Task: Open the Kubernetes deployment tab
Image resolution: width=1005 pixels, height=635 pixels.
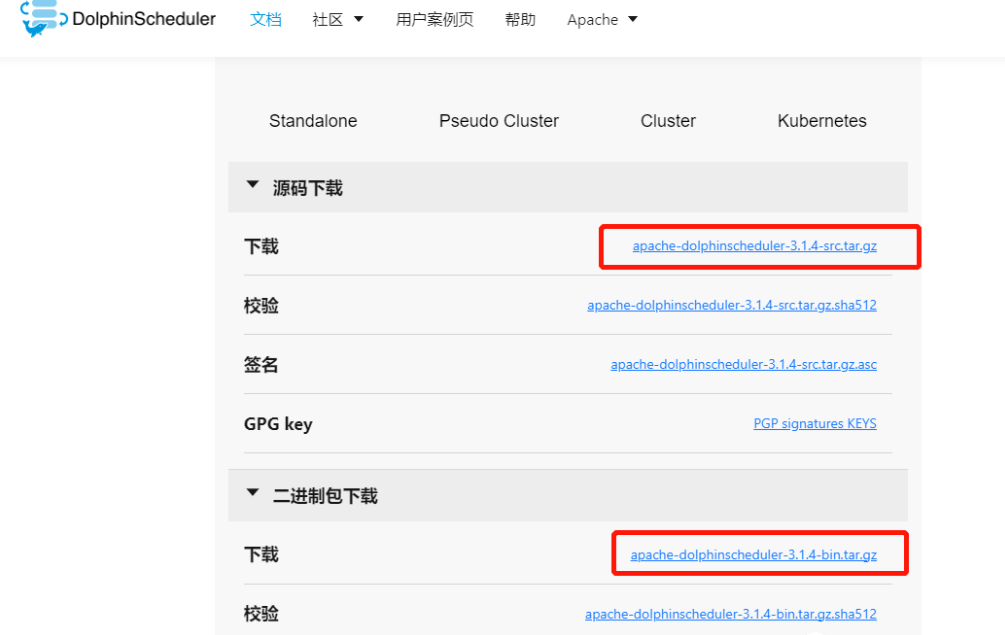Action: pyautogui.click(x=821, y=120)
